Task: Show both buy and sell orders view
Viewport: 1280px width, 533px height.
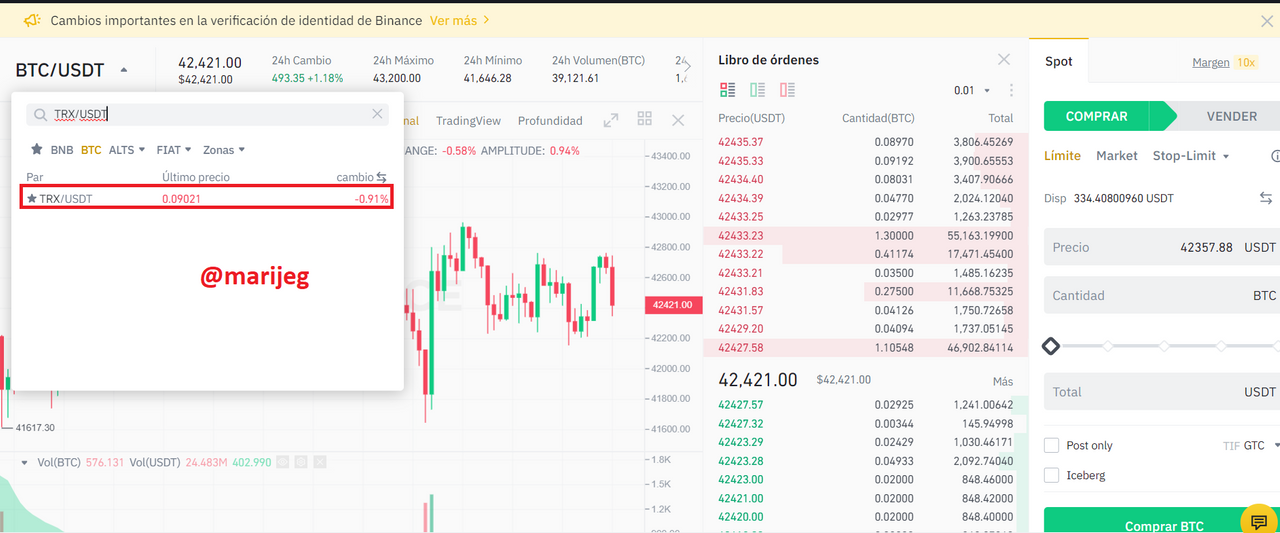Action: pyautogui.click(x=727, y=90)
